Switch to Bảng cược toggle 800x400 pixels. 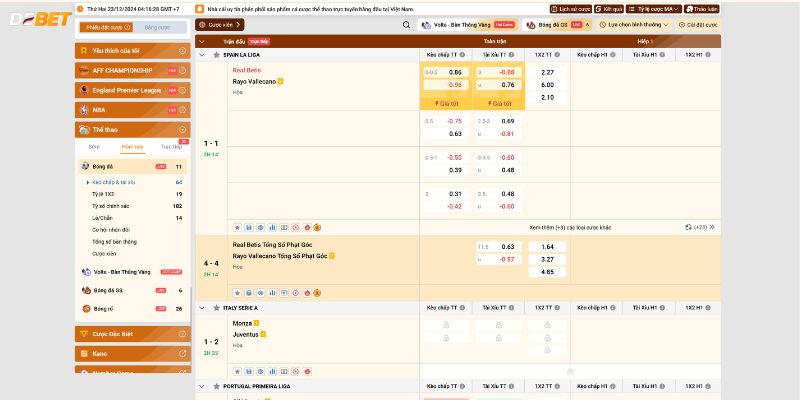160,27
